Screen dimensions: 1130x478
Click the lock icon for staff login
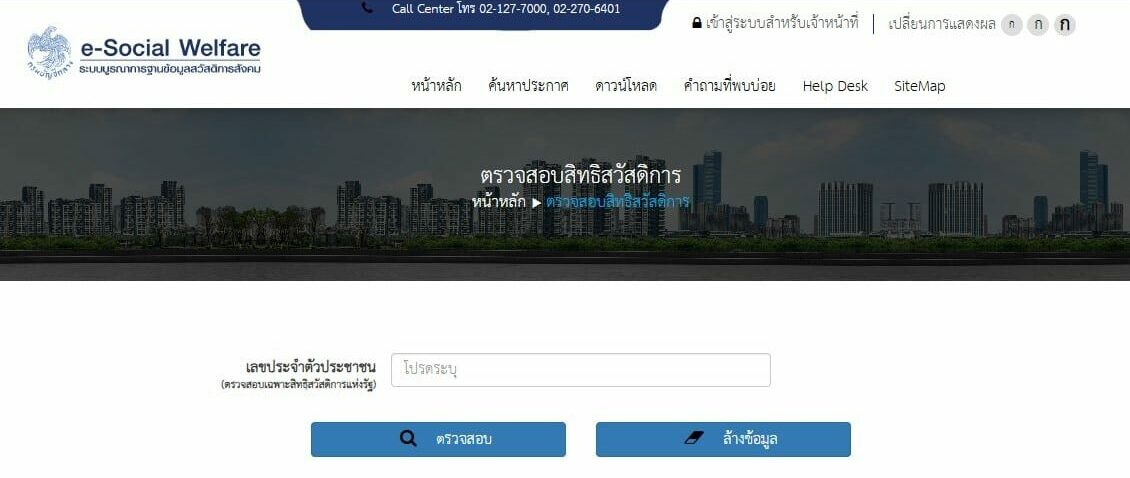click(696, 23)
